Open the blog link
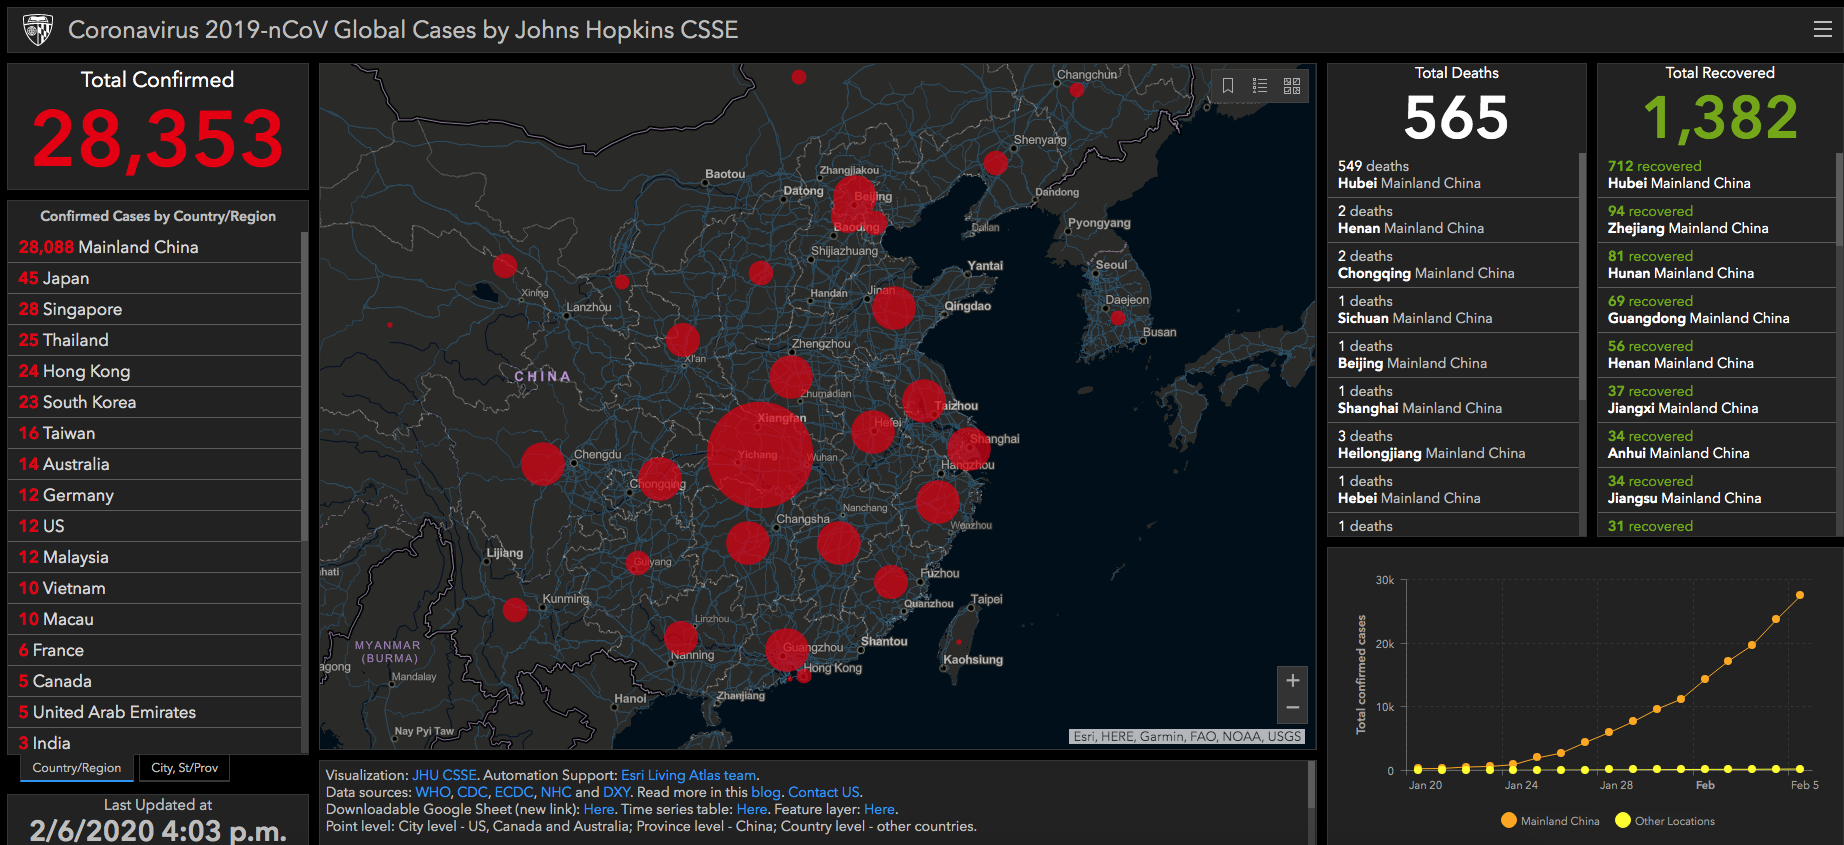1844x845 pixels. 765,792
